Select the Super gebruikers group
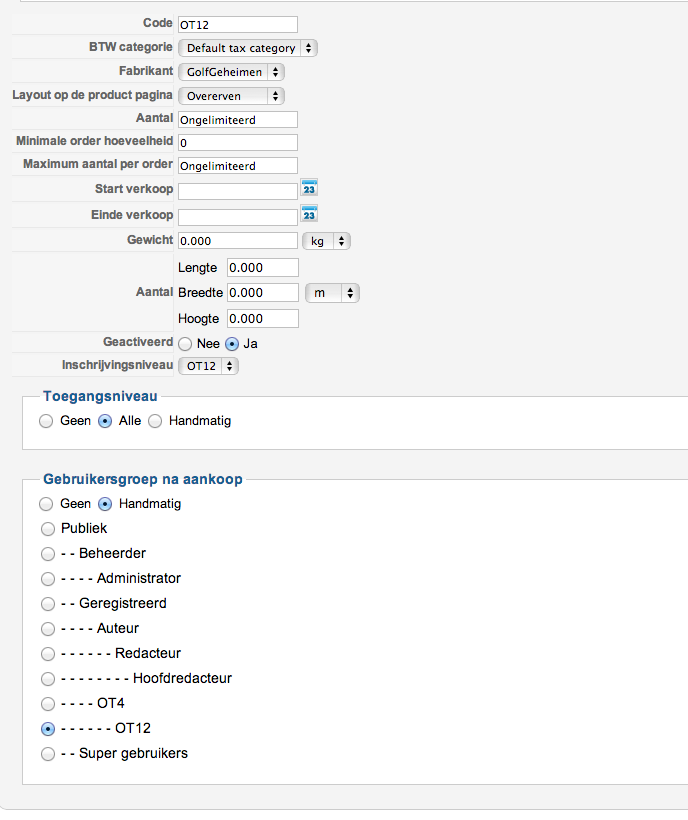 point(48,754)
